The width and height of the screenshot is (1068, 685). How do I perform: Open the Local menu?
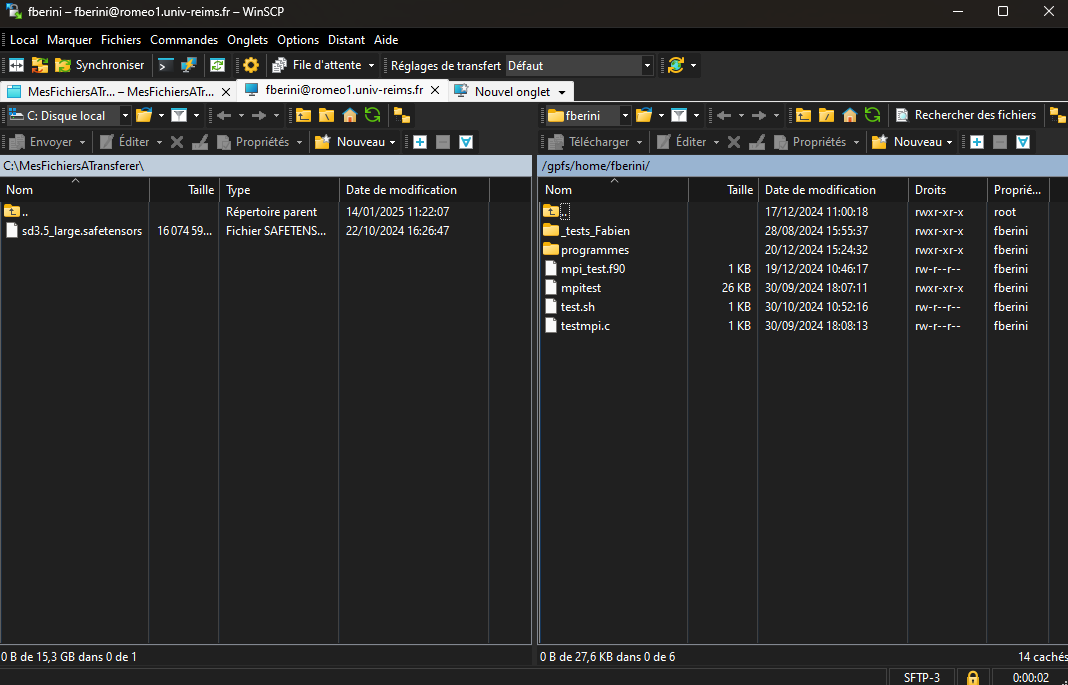click(24, 39)
